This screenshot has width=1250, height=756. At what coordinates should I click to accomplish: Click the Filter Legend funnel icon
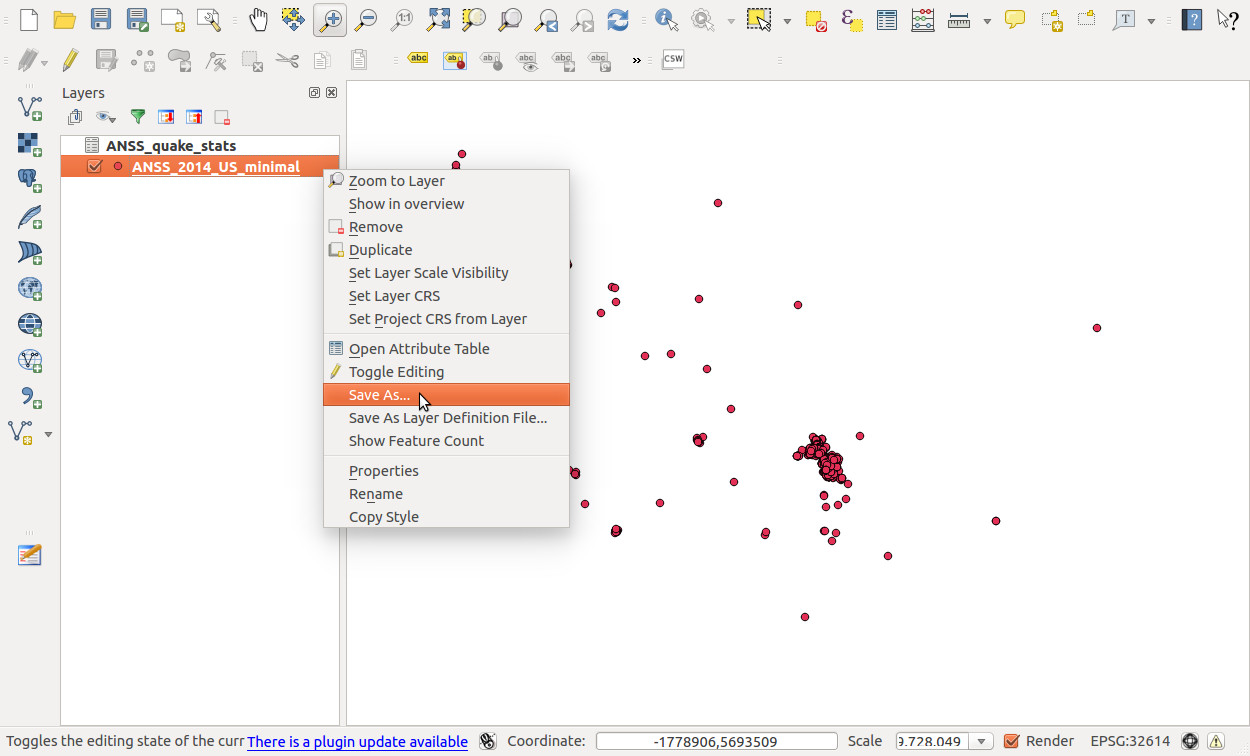point(138,117)
